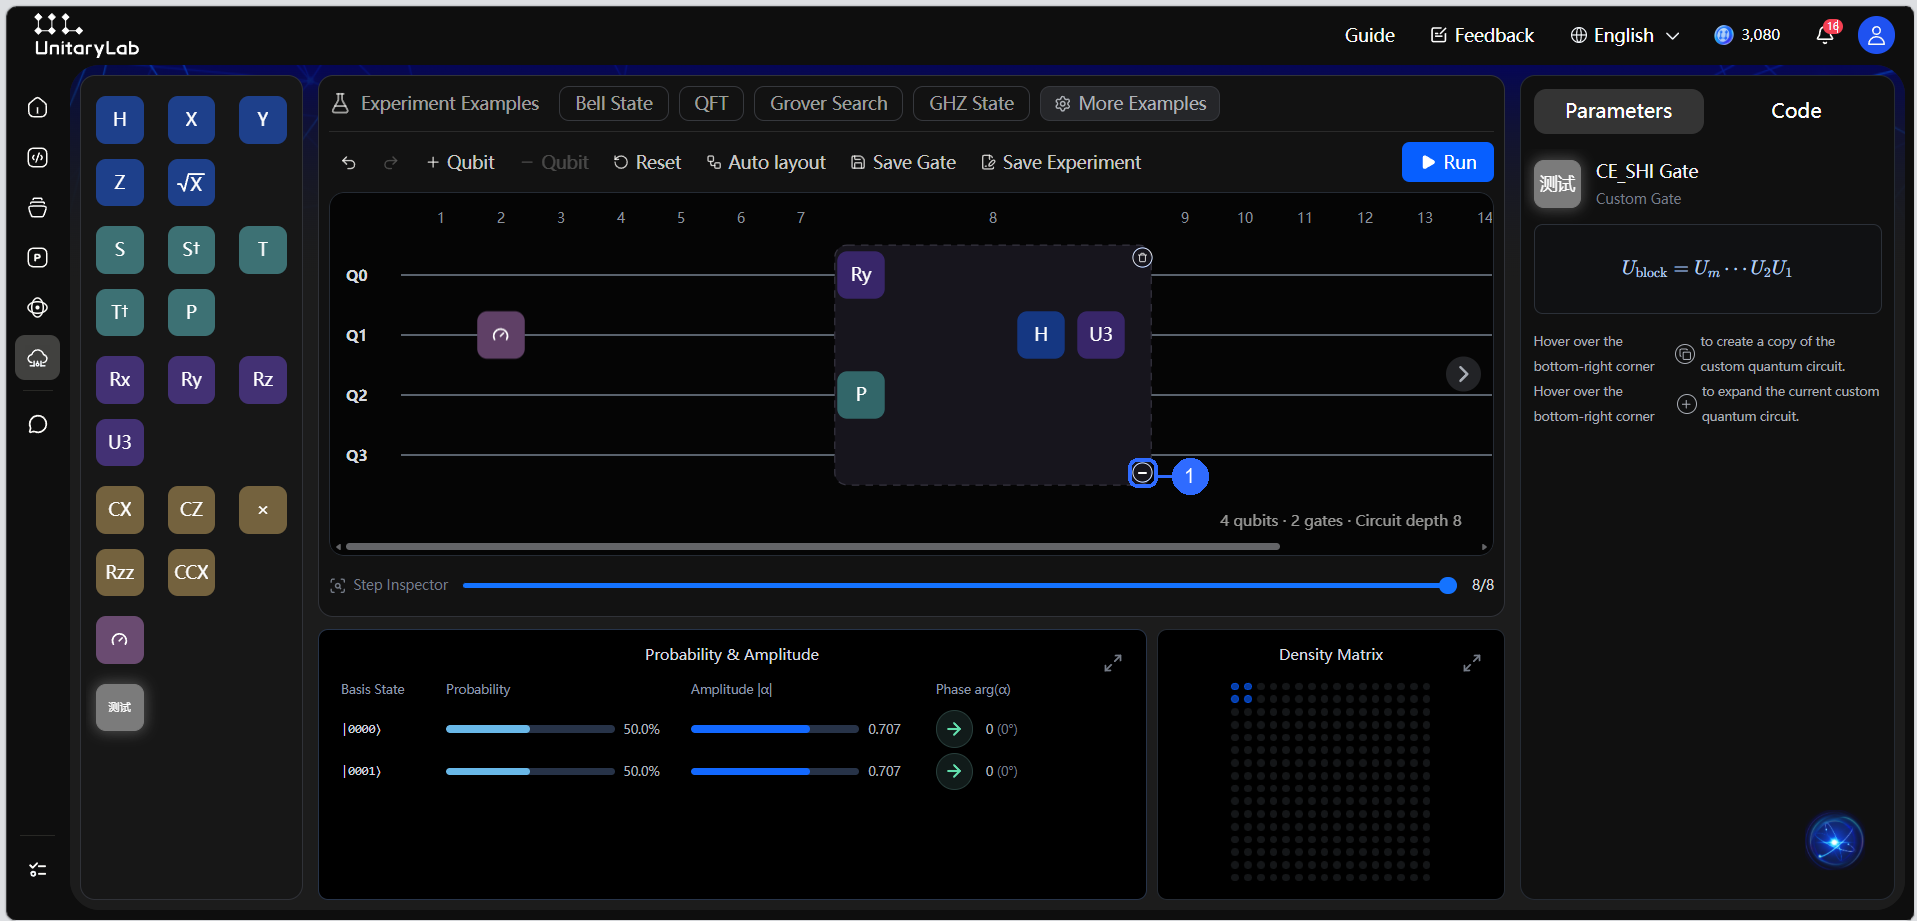1917x921 pixels.
Task: Undo the last circuit action
Action: coord(349,162)
